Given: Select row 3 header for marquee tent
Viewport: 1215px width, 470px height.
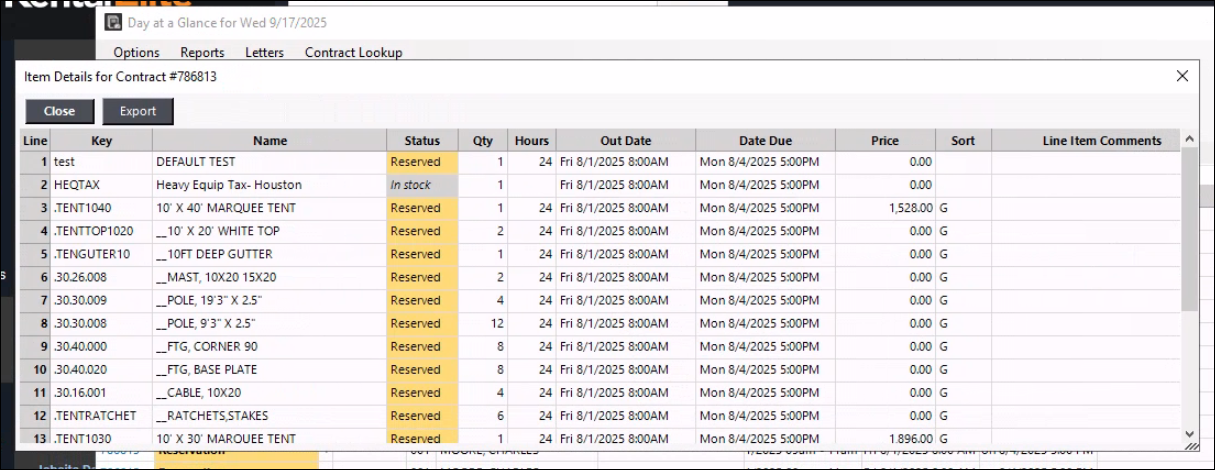Looking at the screenshot, I should (36, 208).
